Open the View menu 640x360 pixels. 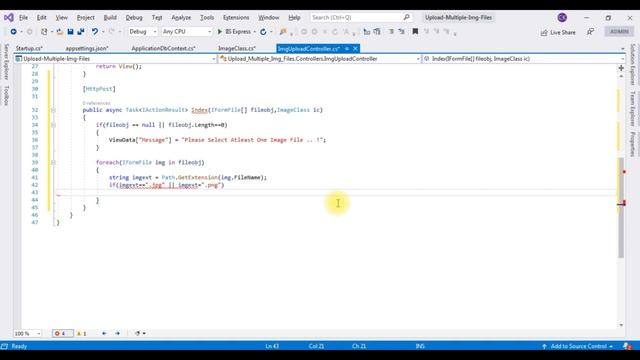click(62, 18)
